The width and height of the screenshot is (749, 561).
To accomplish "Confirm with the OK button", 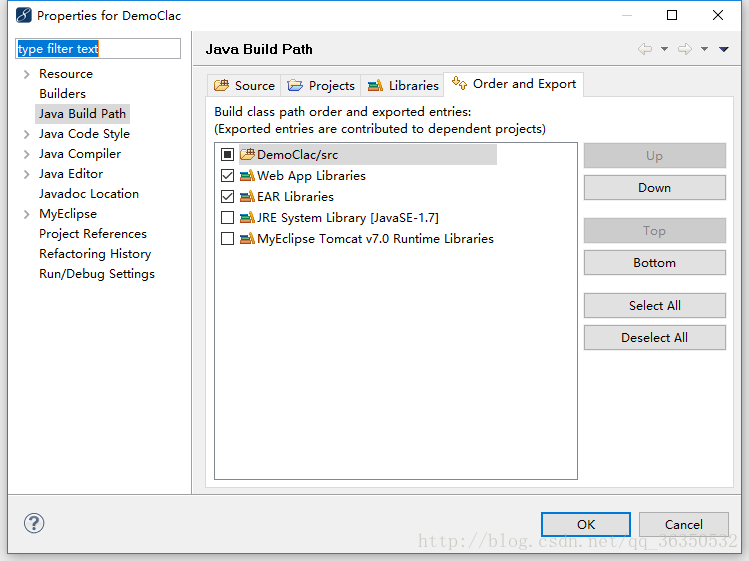I will point(586,524).
